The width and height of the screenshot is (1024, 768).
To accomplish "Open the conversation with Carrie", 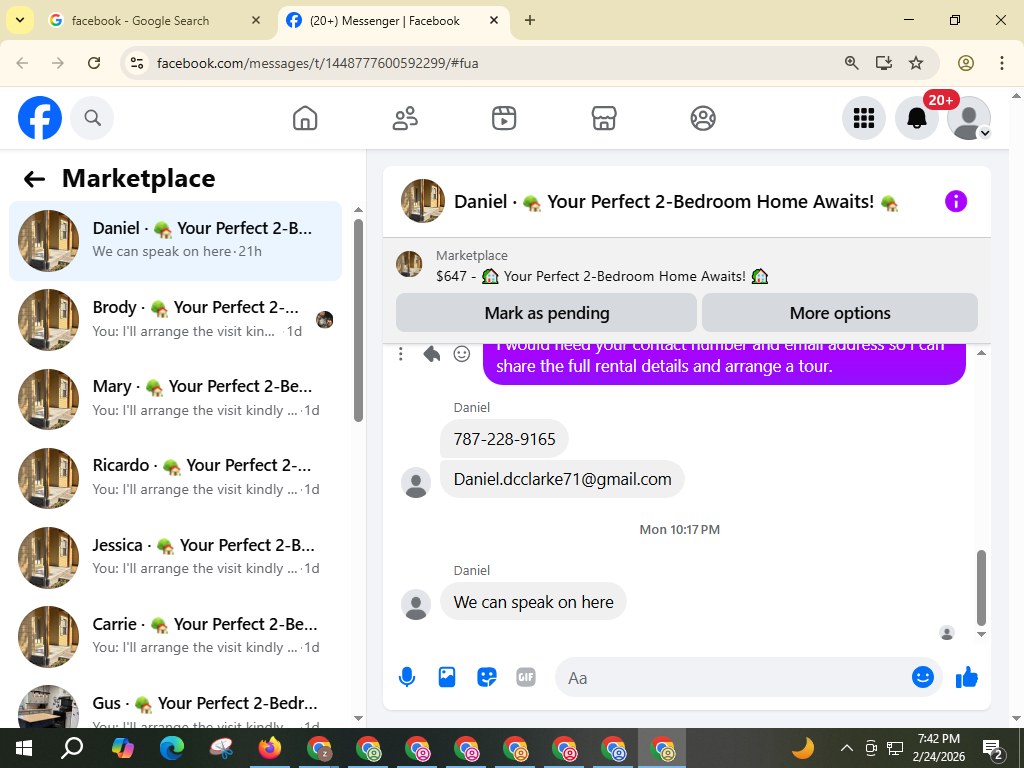I will 175,636.
